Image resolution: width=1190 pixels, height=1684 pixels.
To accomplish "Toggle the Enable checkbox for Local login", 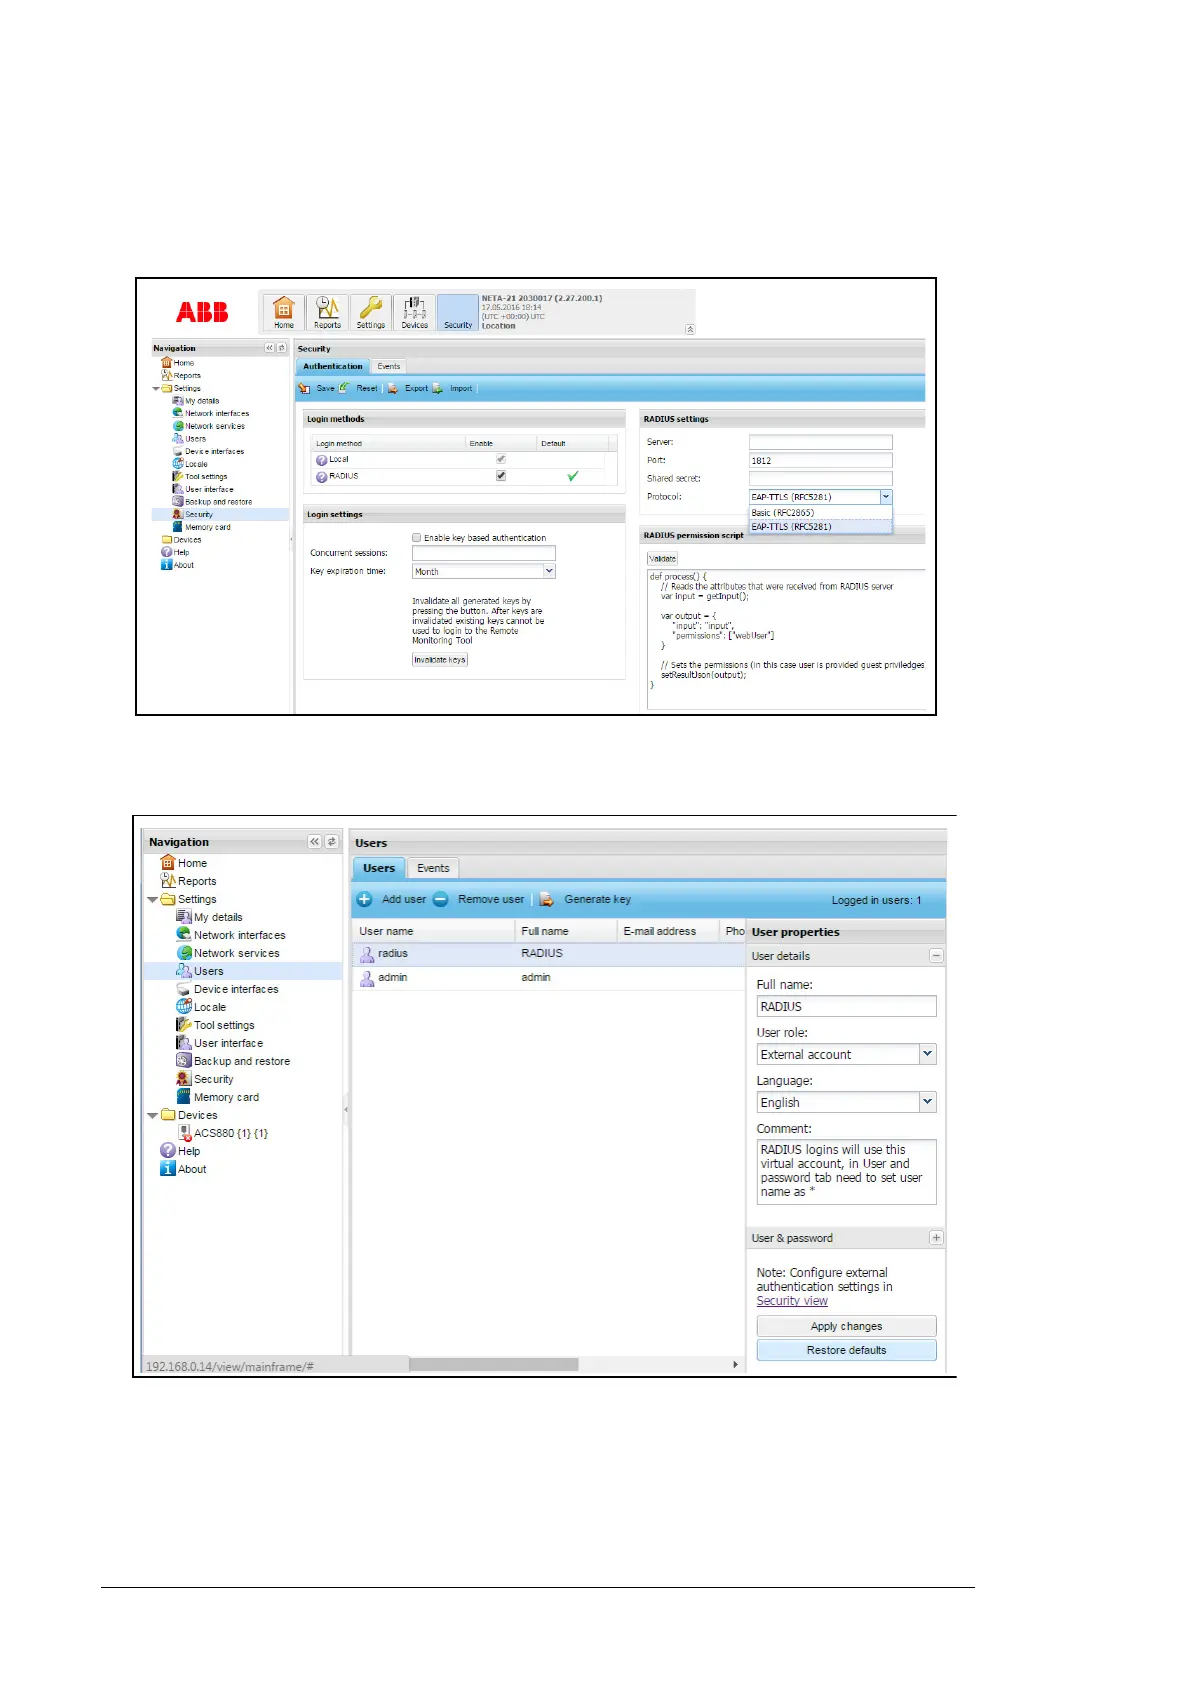I will point(501,459).
